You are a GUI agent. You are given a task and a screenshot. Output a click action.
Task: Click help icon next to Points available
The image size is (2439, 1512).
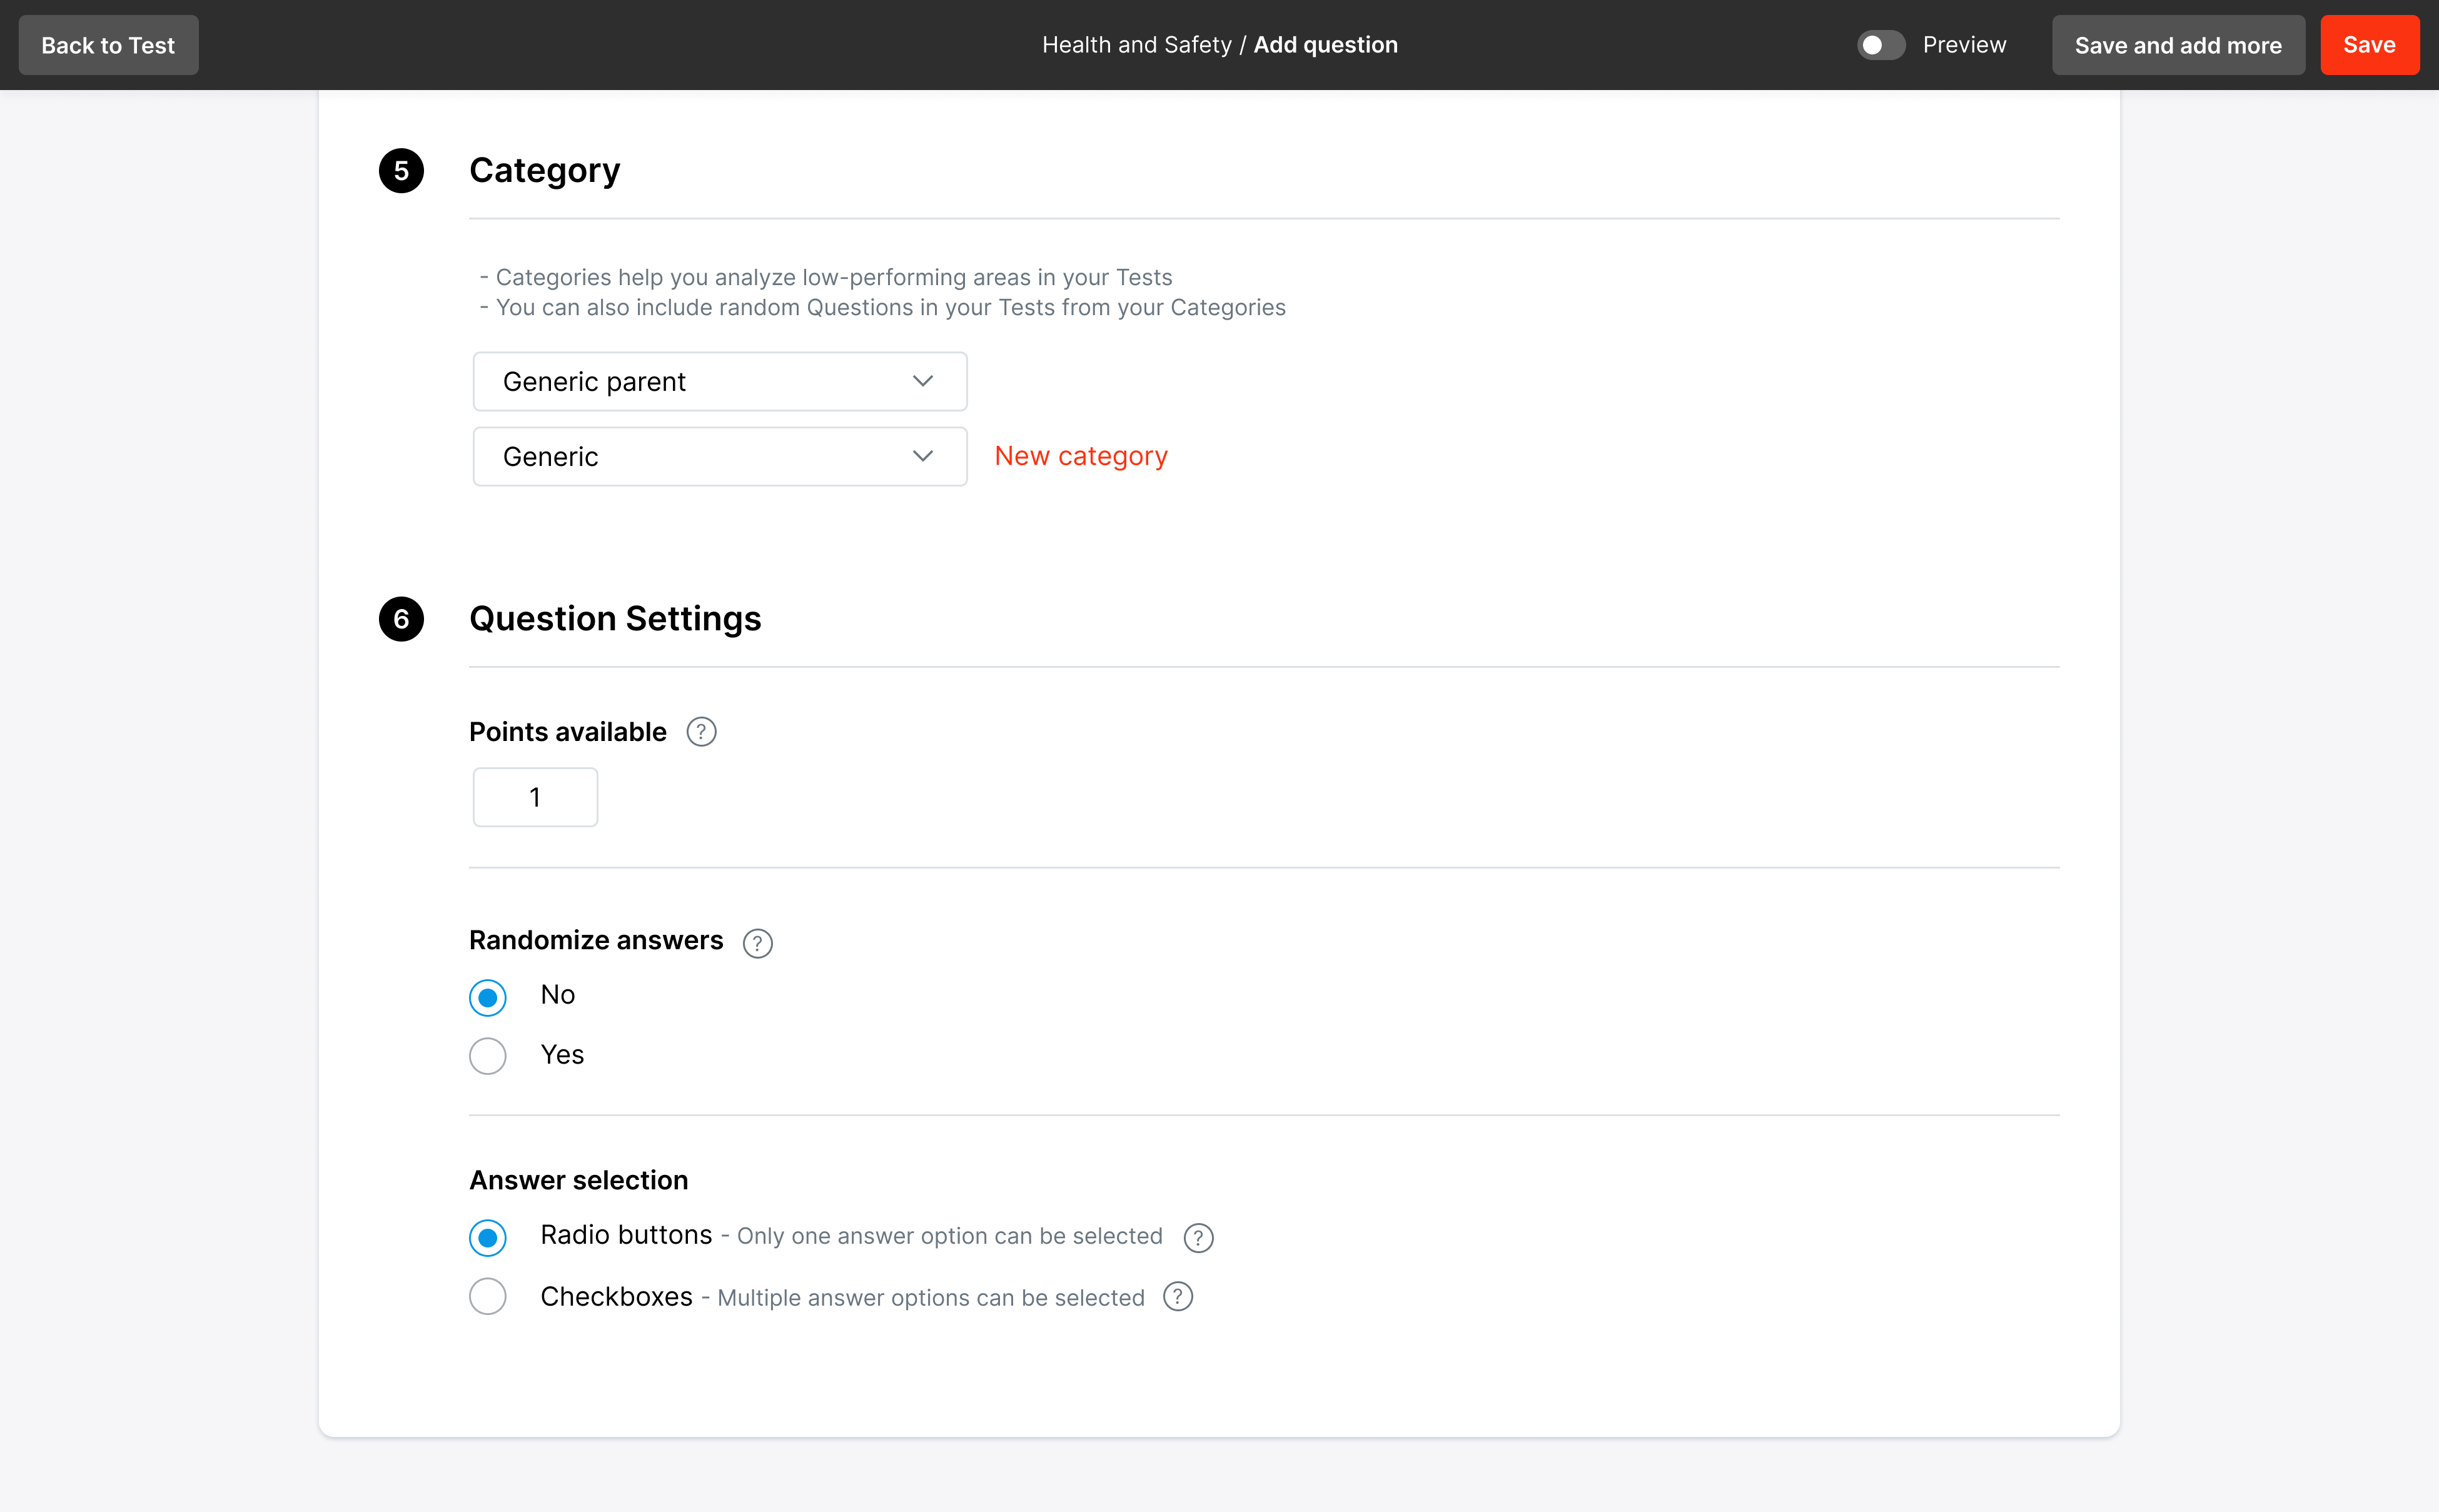point(701,732)
